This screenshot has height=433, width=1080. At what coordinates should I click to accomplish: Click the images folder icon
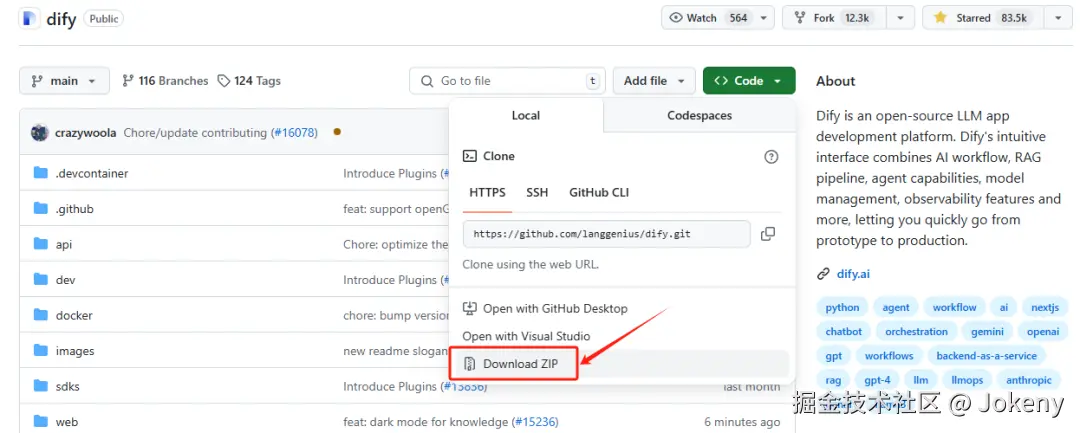click(41, 350)
